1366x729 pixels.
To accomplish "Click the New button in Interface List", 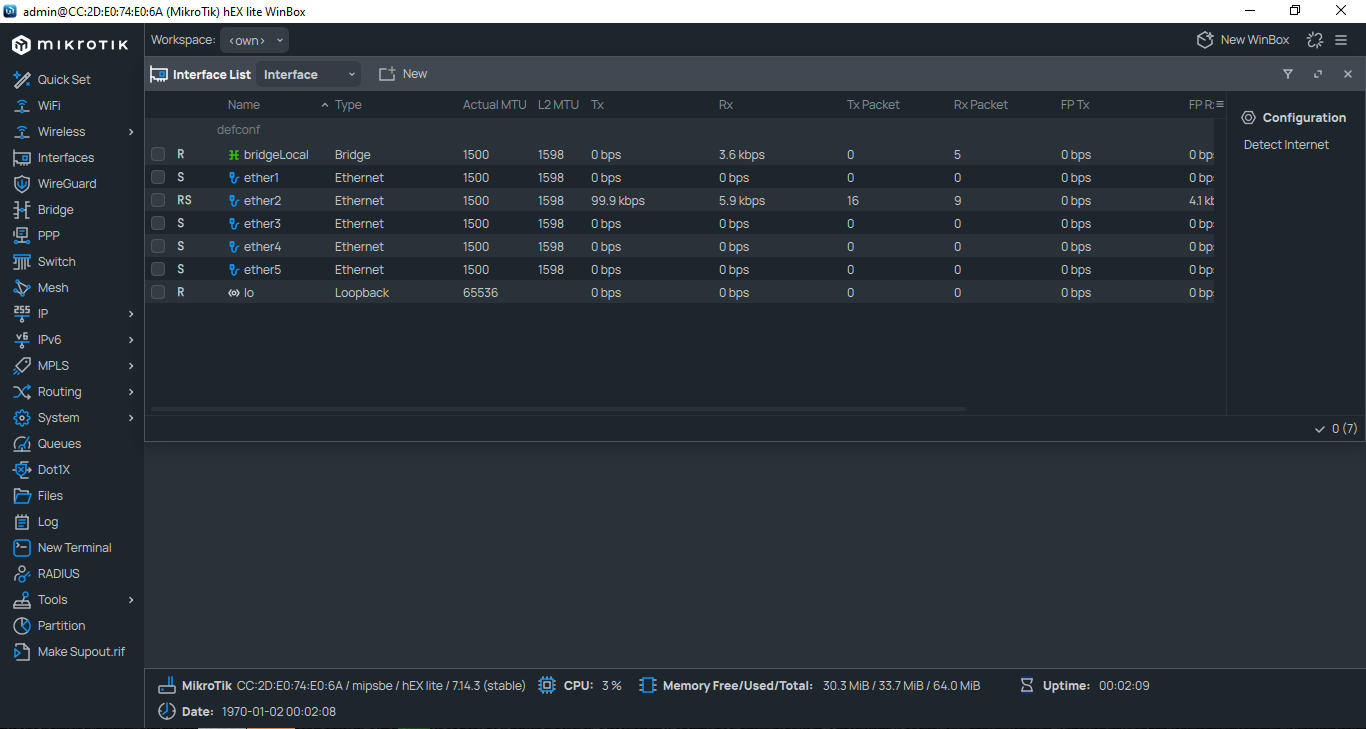I will point(403,74).
